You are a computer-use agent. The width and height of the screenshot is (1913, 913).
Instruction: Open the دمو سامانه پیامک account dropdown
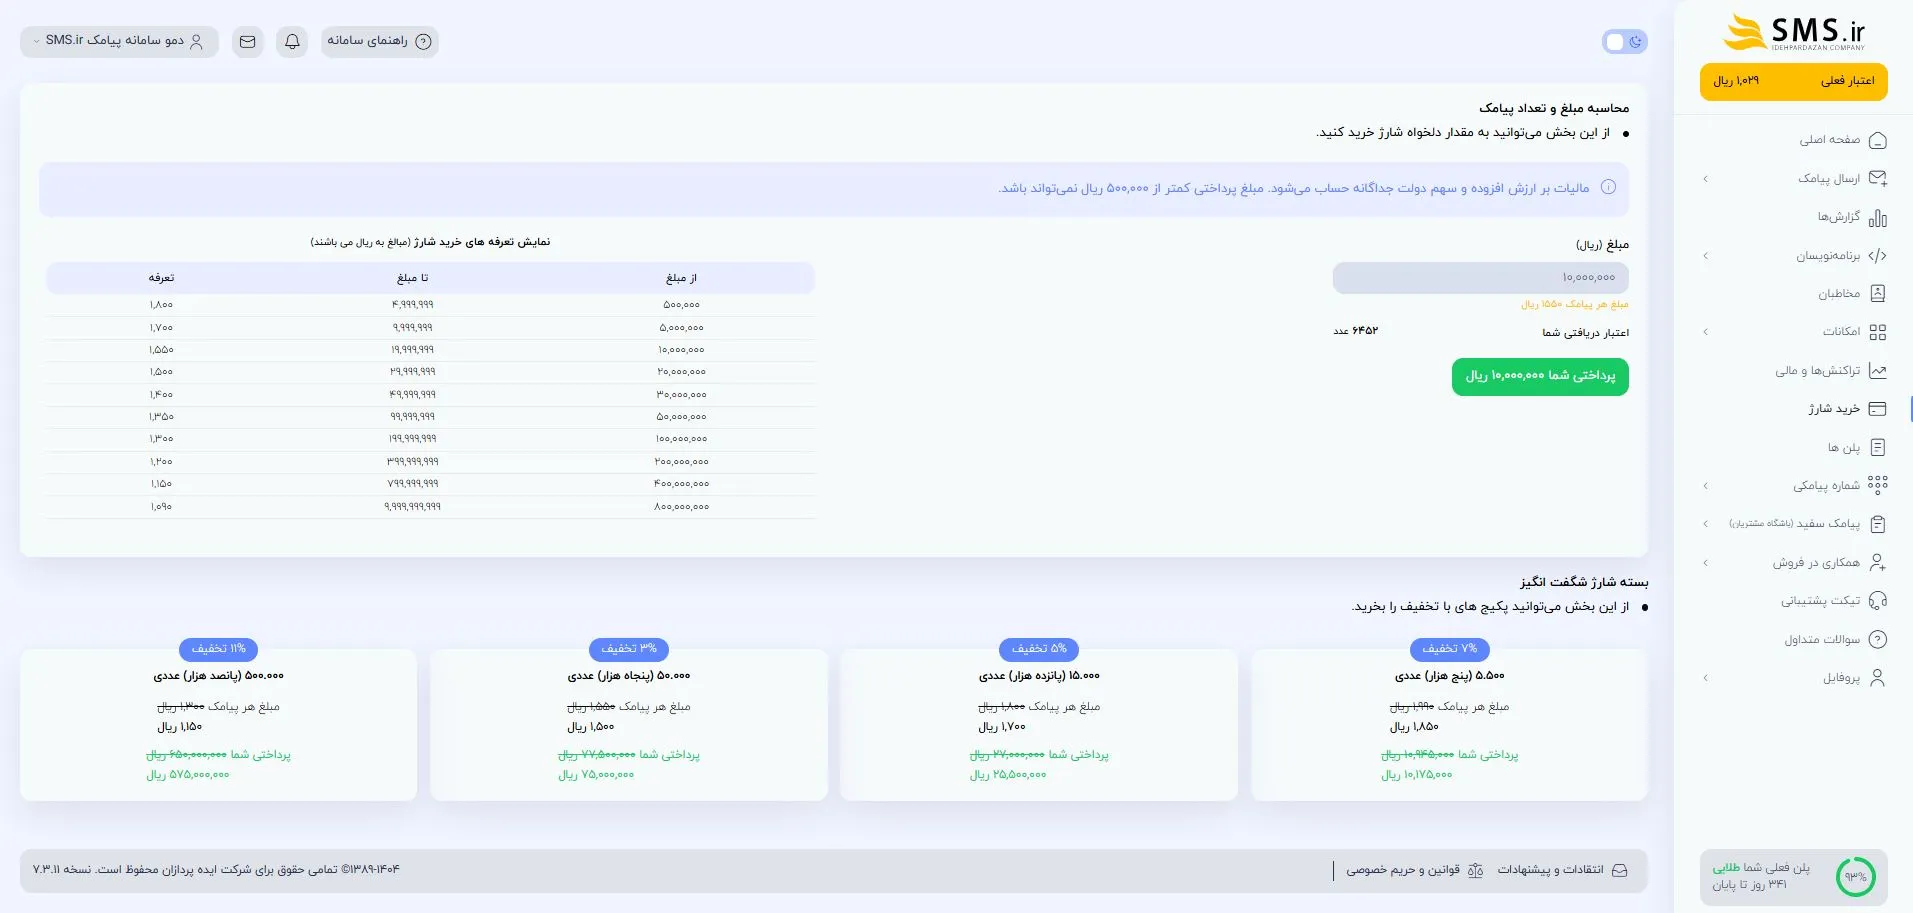coord(118,41)
